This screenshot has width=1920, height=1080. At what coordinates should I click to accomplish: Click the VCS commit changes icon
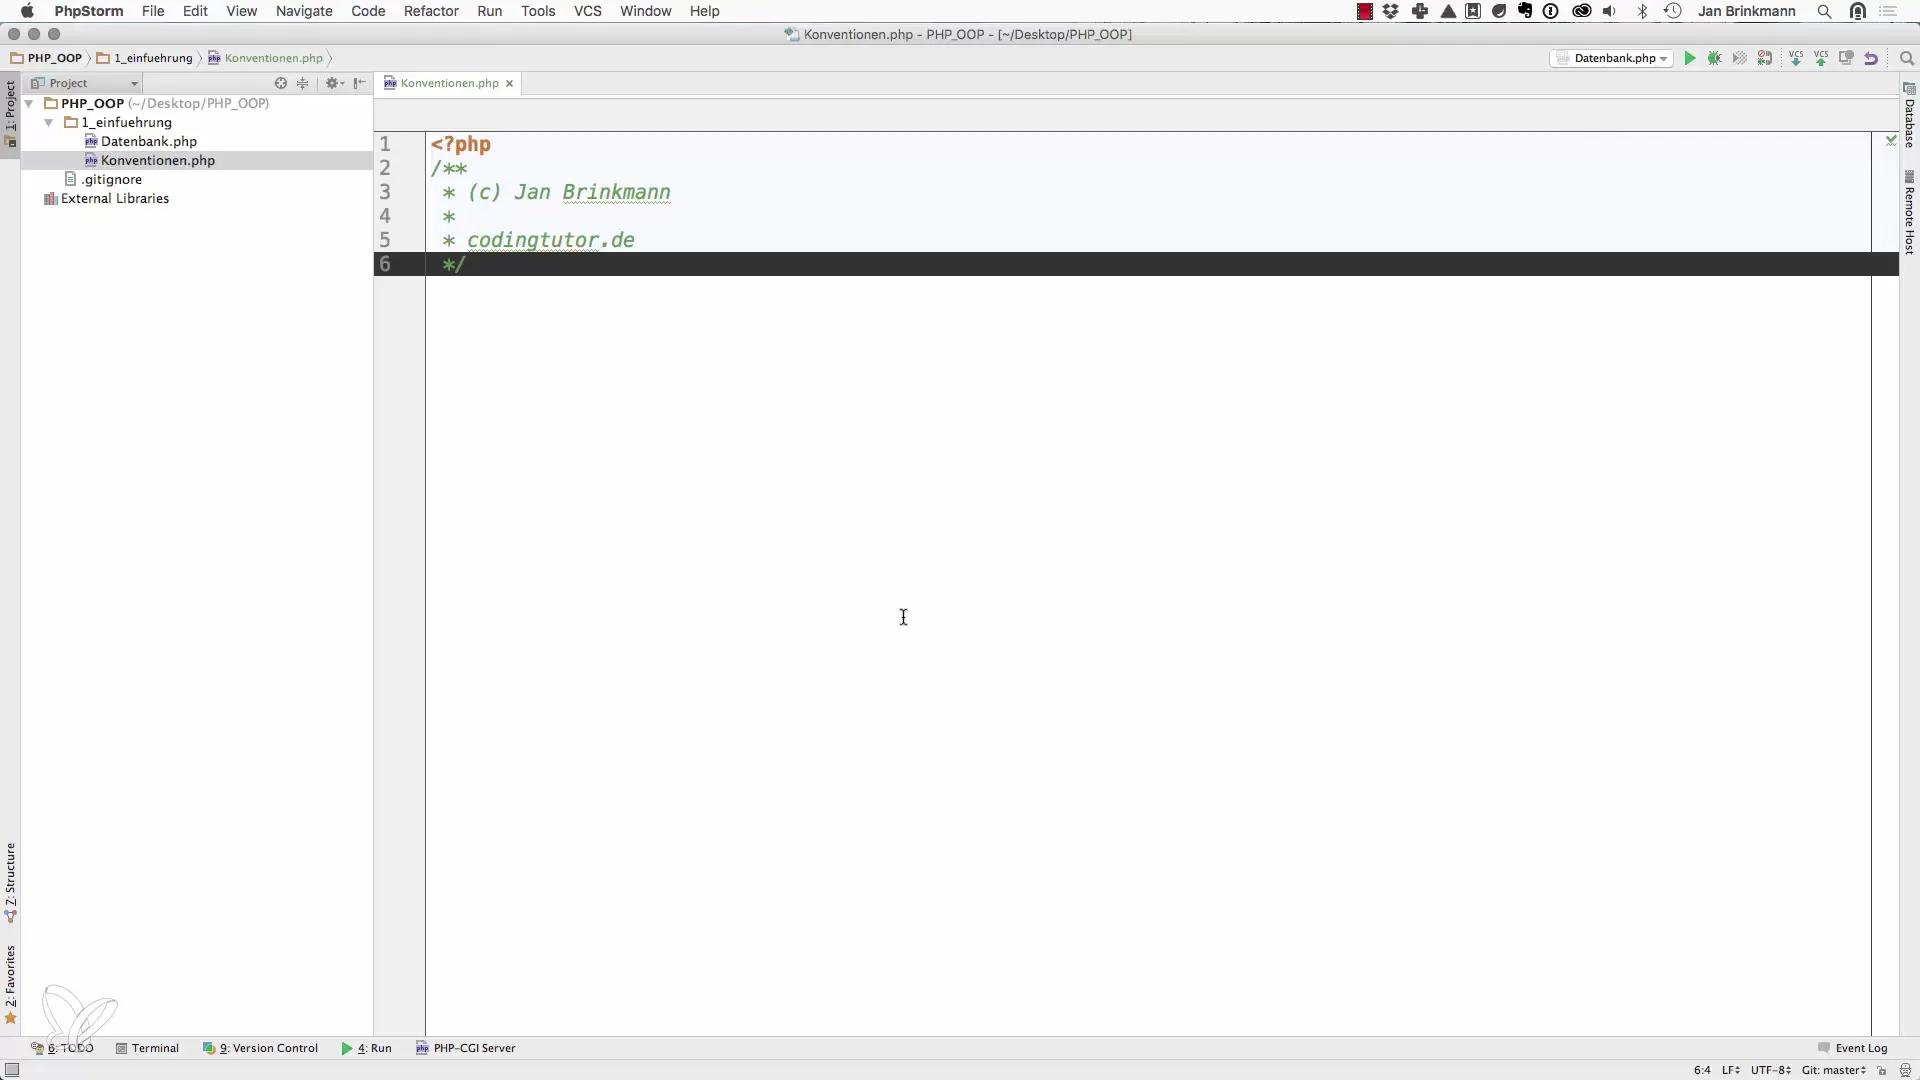pyautogui.click(x=1821, y=59)
